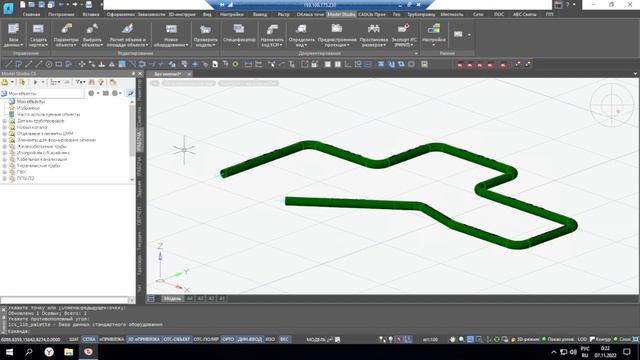Open the База данных ribbon button
This screenshot has width=640, height=360.
pos(13,35)
